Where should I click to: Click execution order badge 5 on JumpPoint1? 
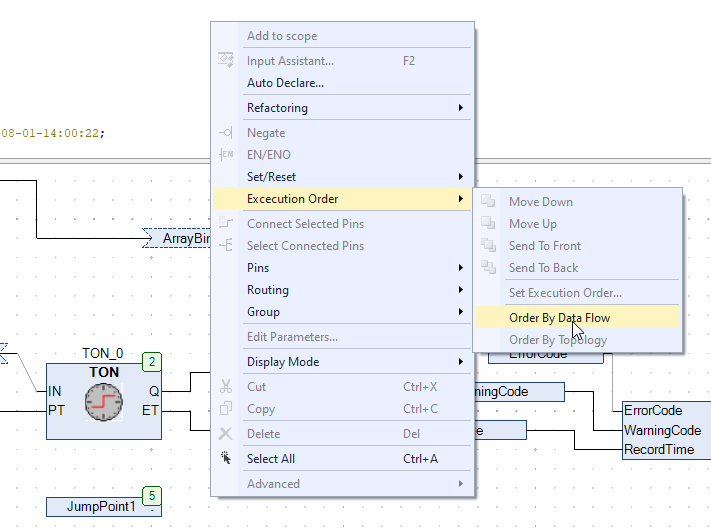click(x=152, y=495)
